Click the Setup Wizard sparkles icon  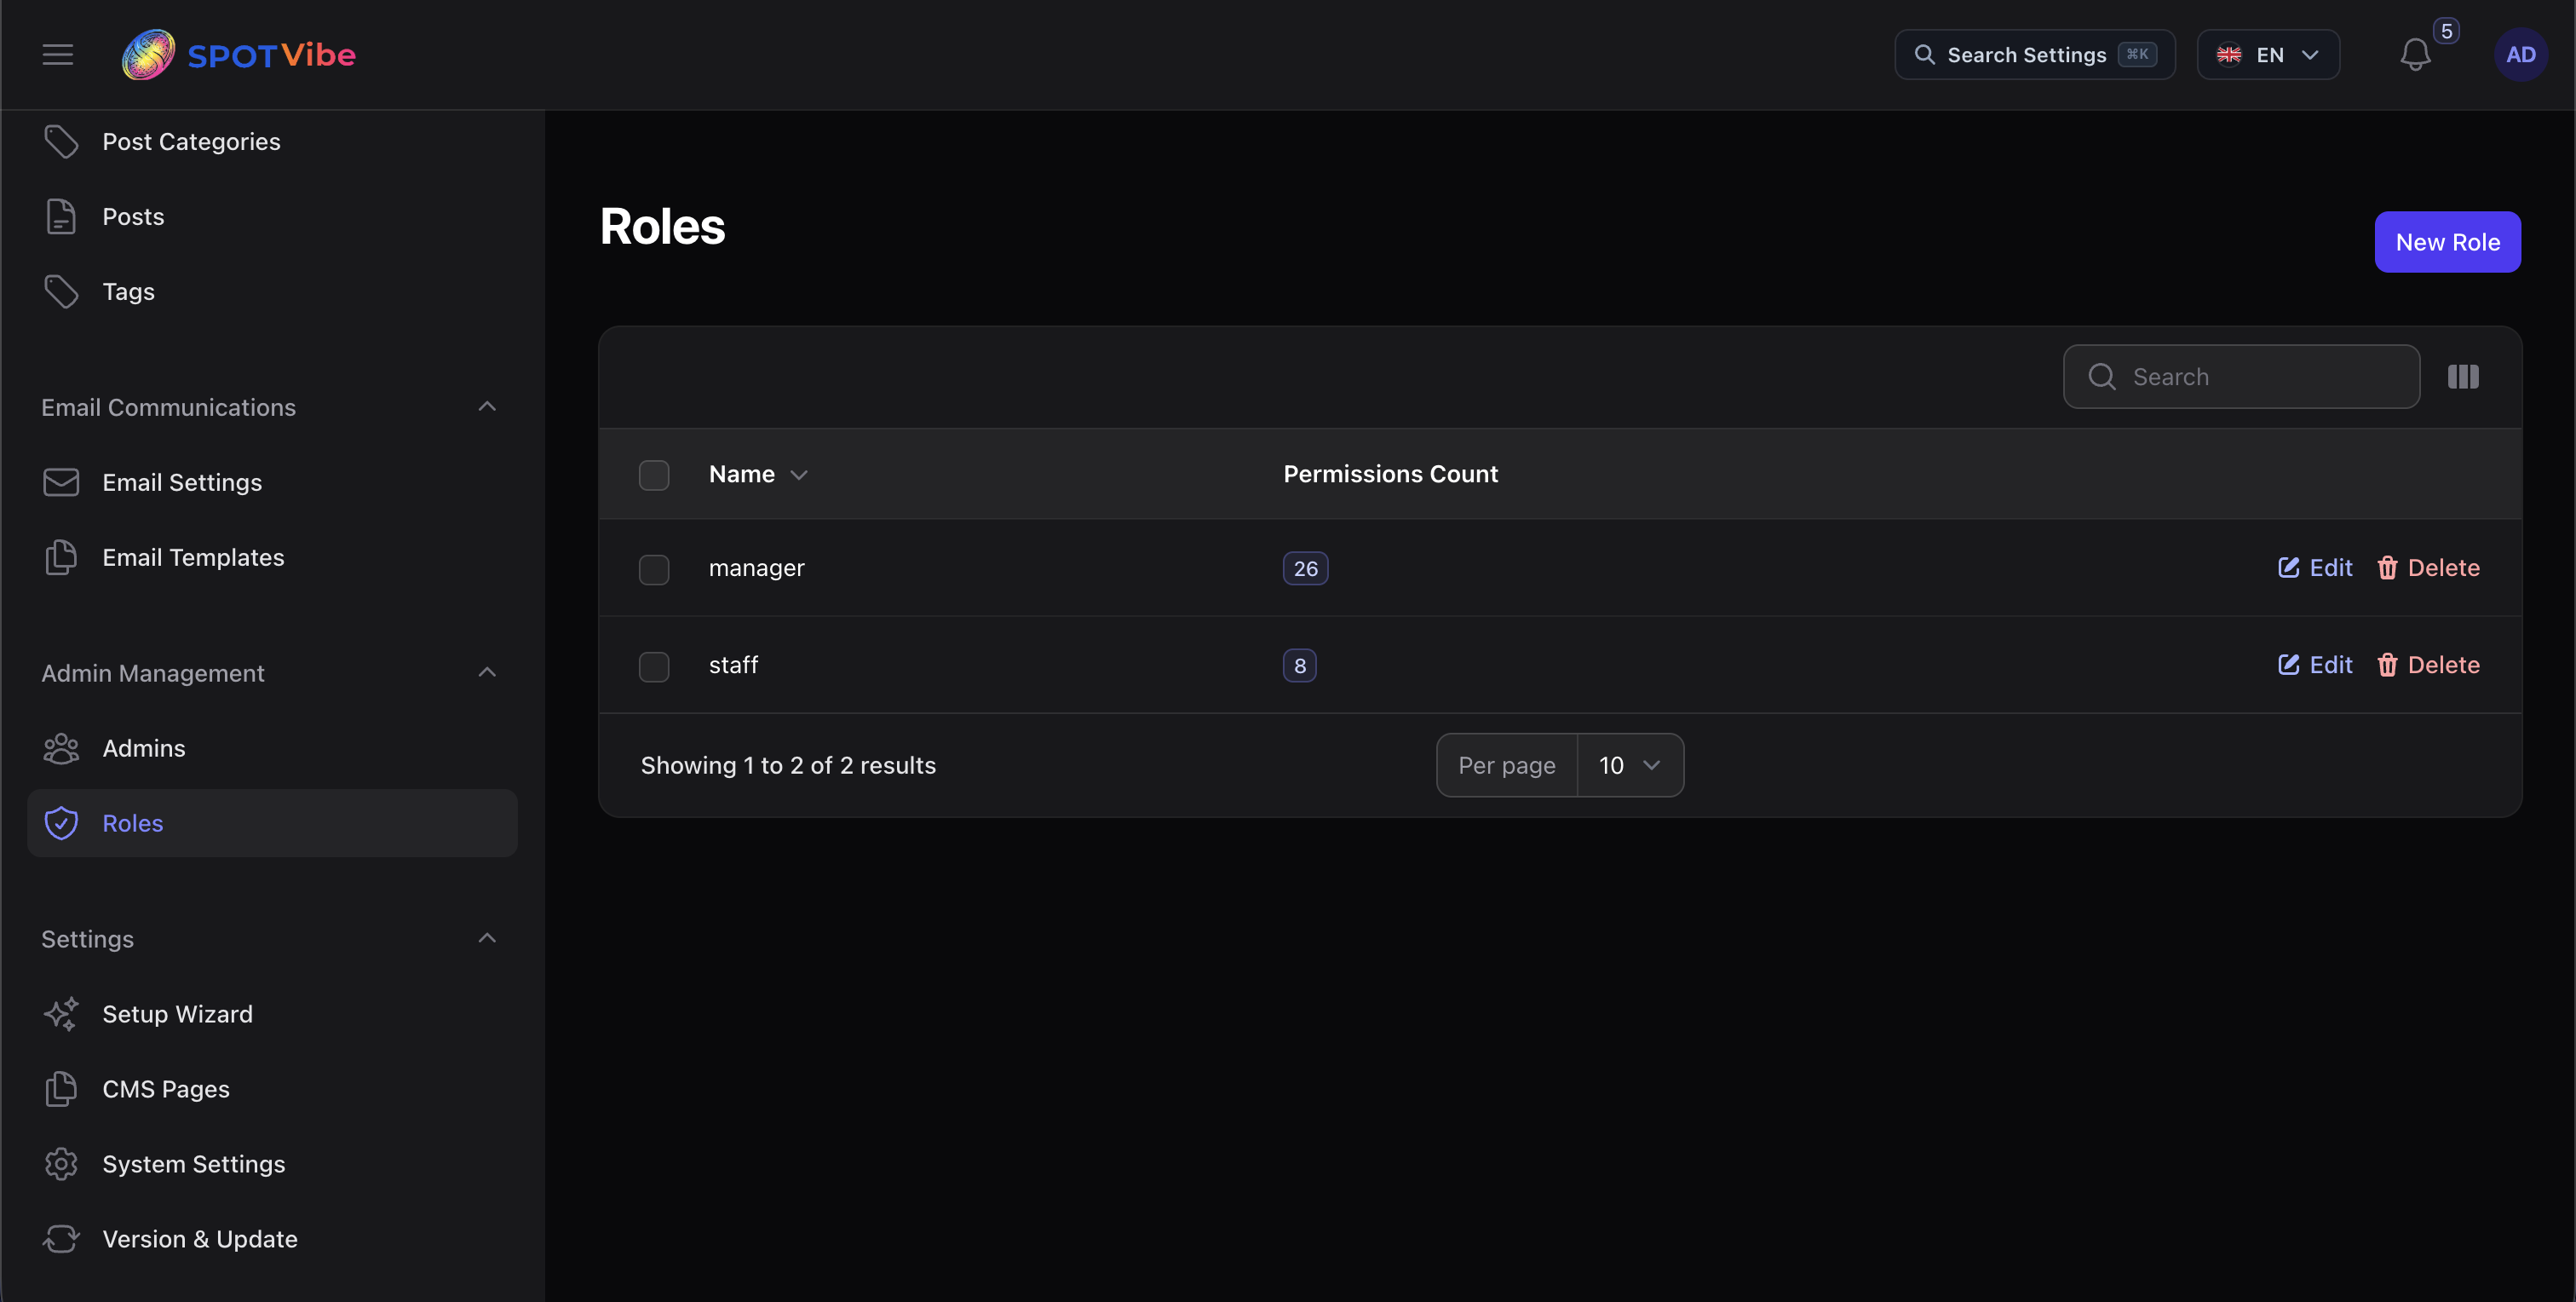61,1015
